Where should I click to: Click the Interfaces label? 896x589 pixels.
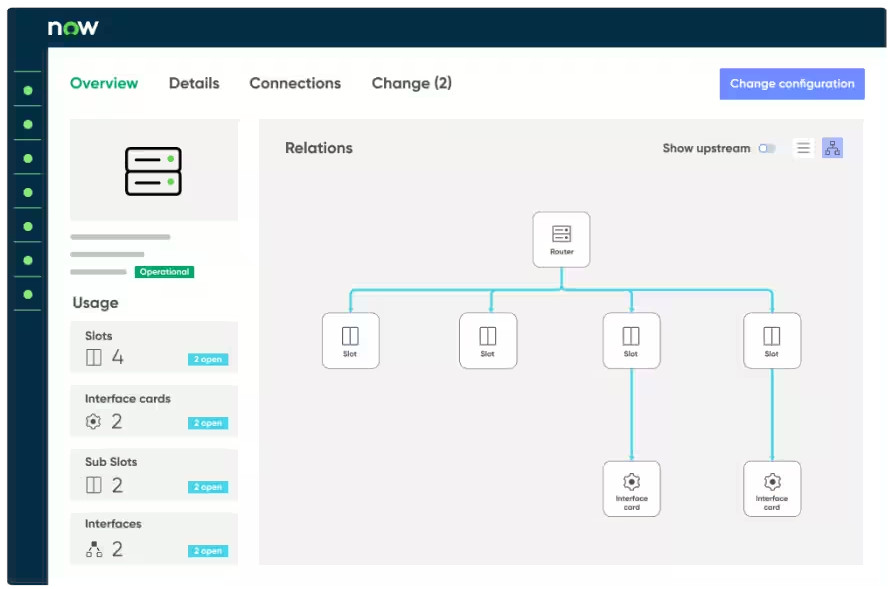click(x=113, y=524)
